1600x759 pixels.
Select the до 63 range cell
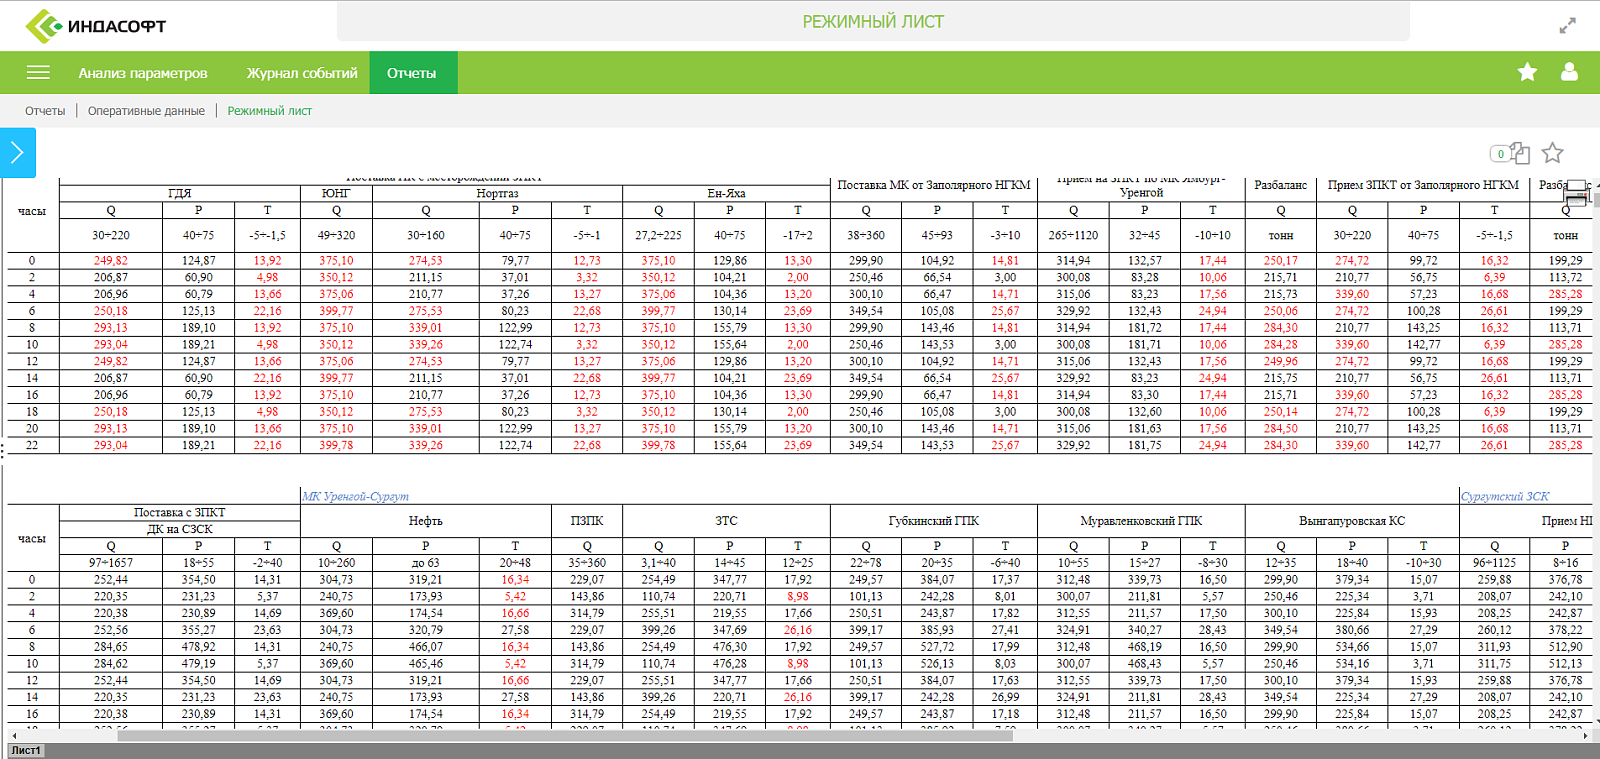click(x=425, y=562)
